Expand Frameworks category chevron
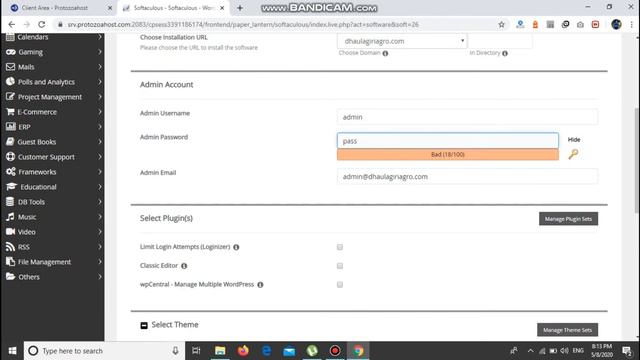 click(100, 172)
